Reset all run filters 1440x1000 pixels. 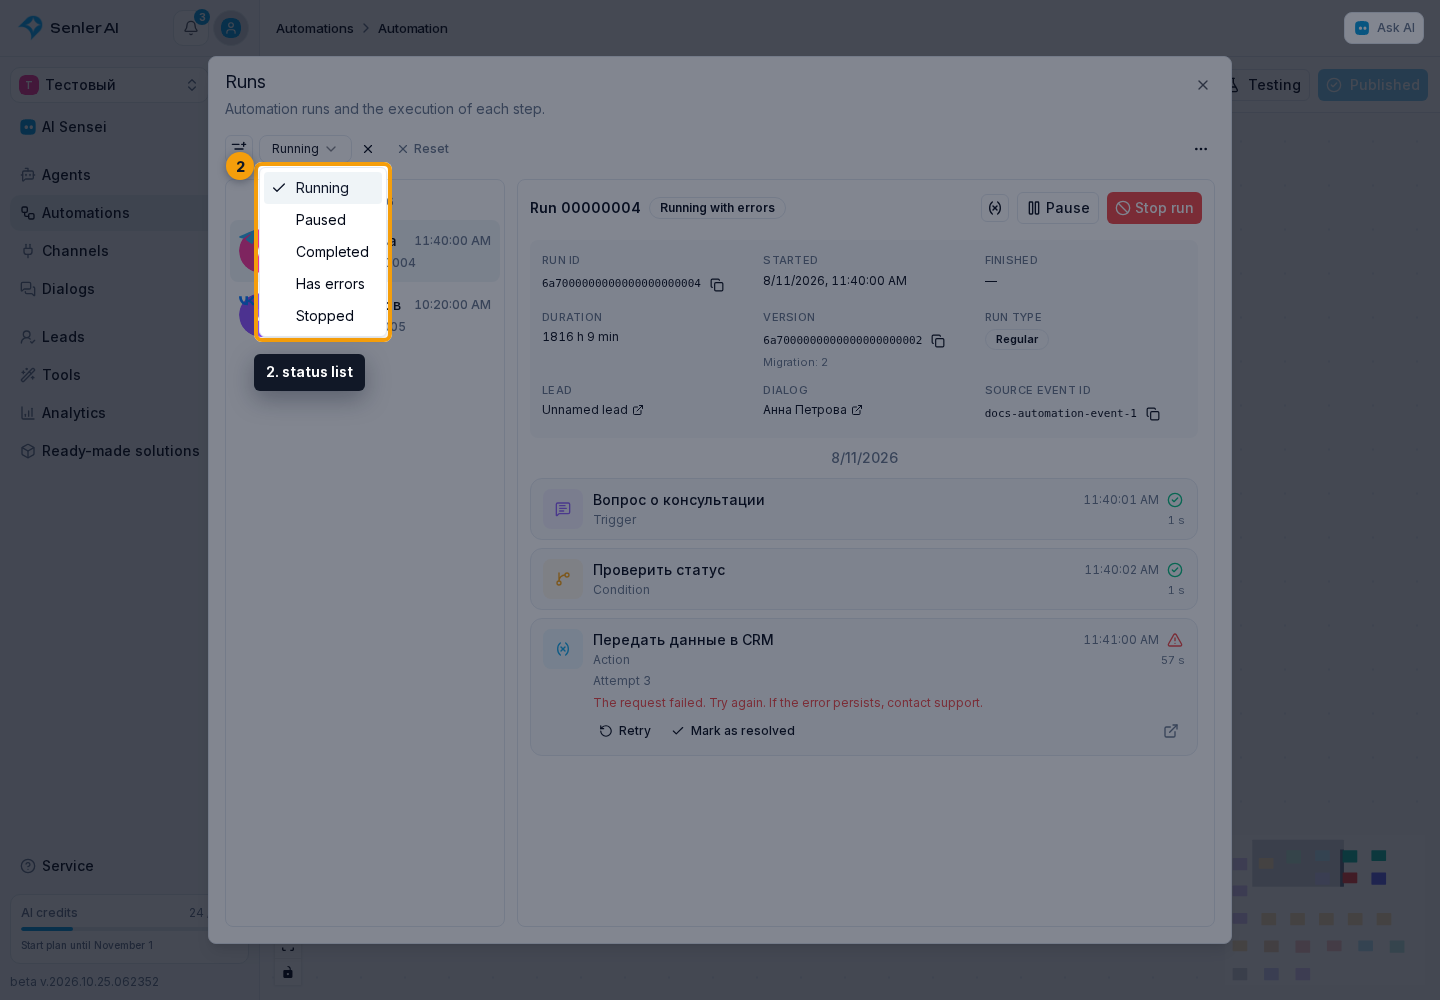tap(423, 149)
